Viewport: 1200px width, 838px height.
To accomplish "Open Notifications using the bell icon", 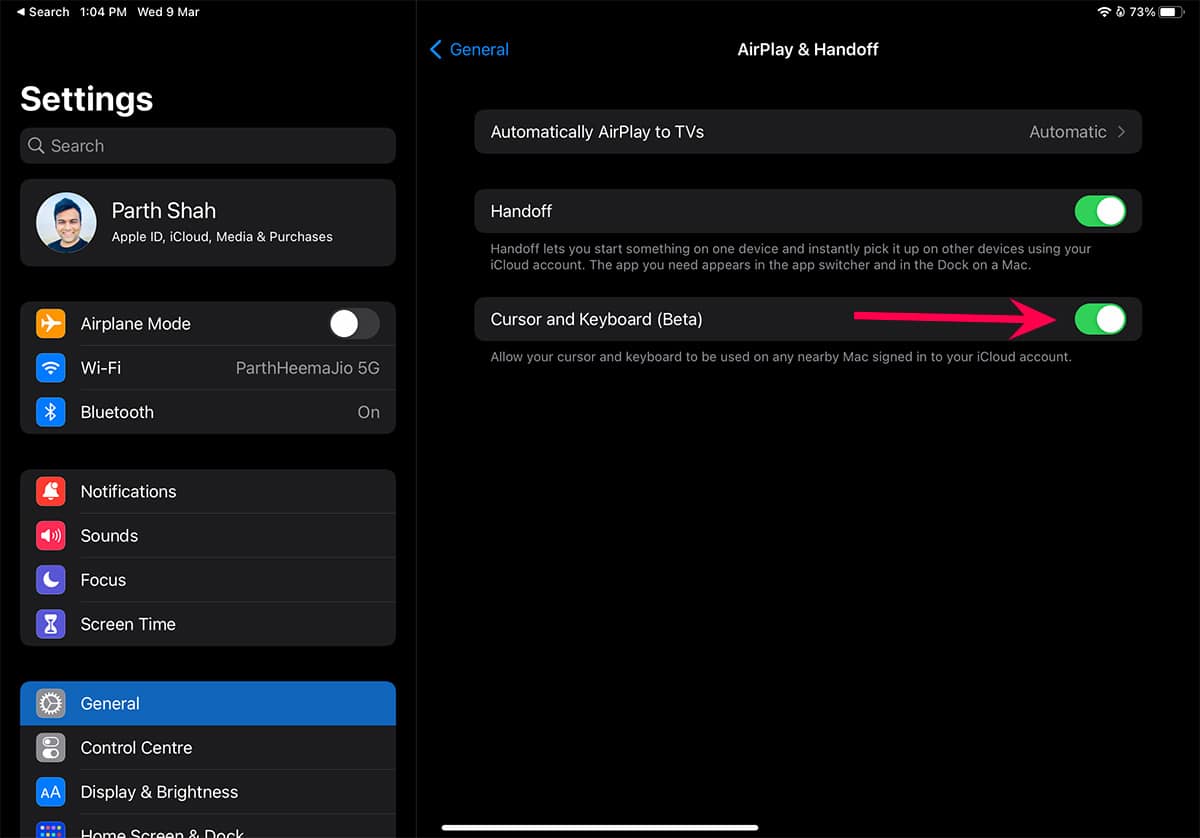I will (50, 492).
